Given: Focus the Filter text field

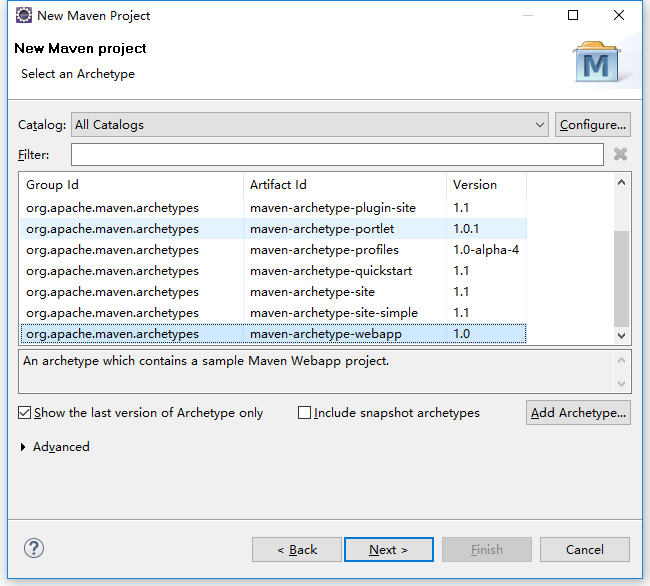Looking at the screenshot, I should [x=337, y=155].
